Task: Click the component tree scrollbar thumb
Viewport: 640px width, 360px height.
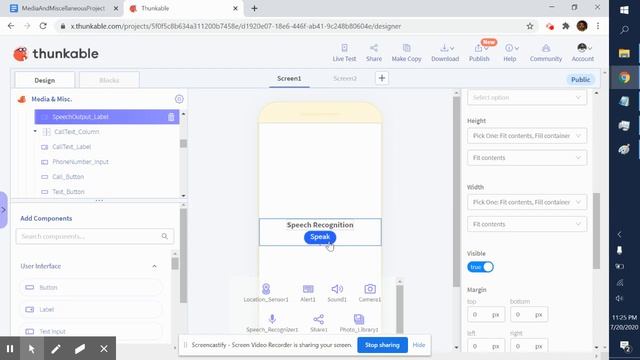Action: (183, 144)
